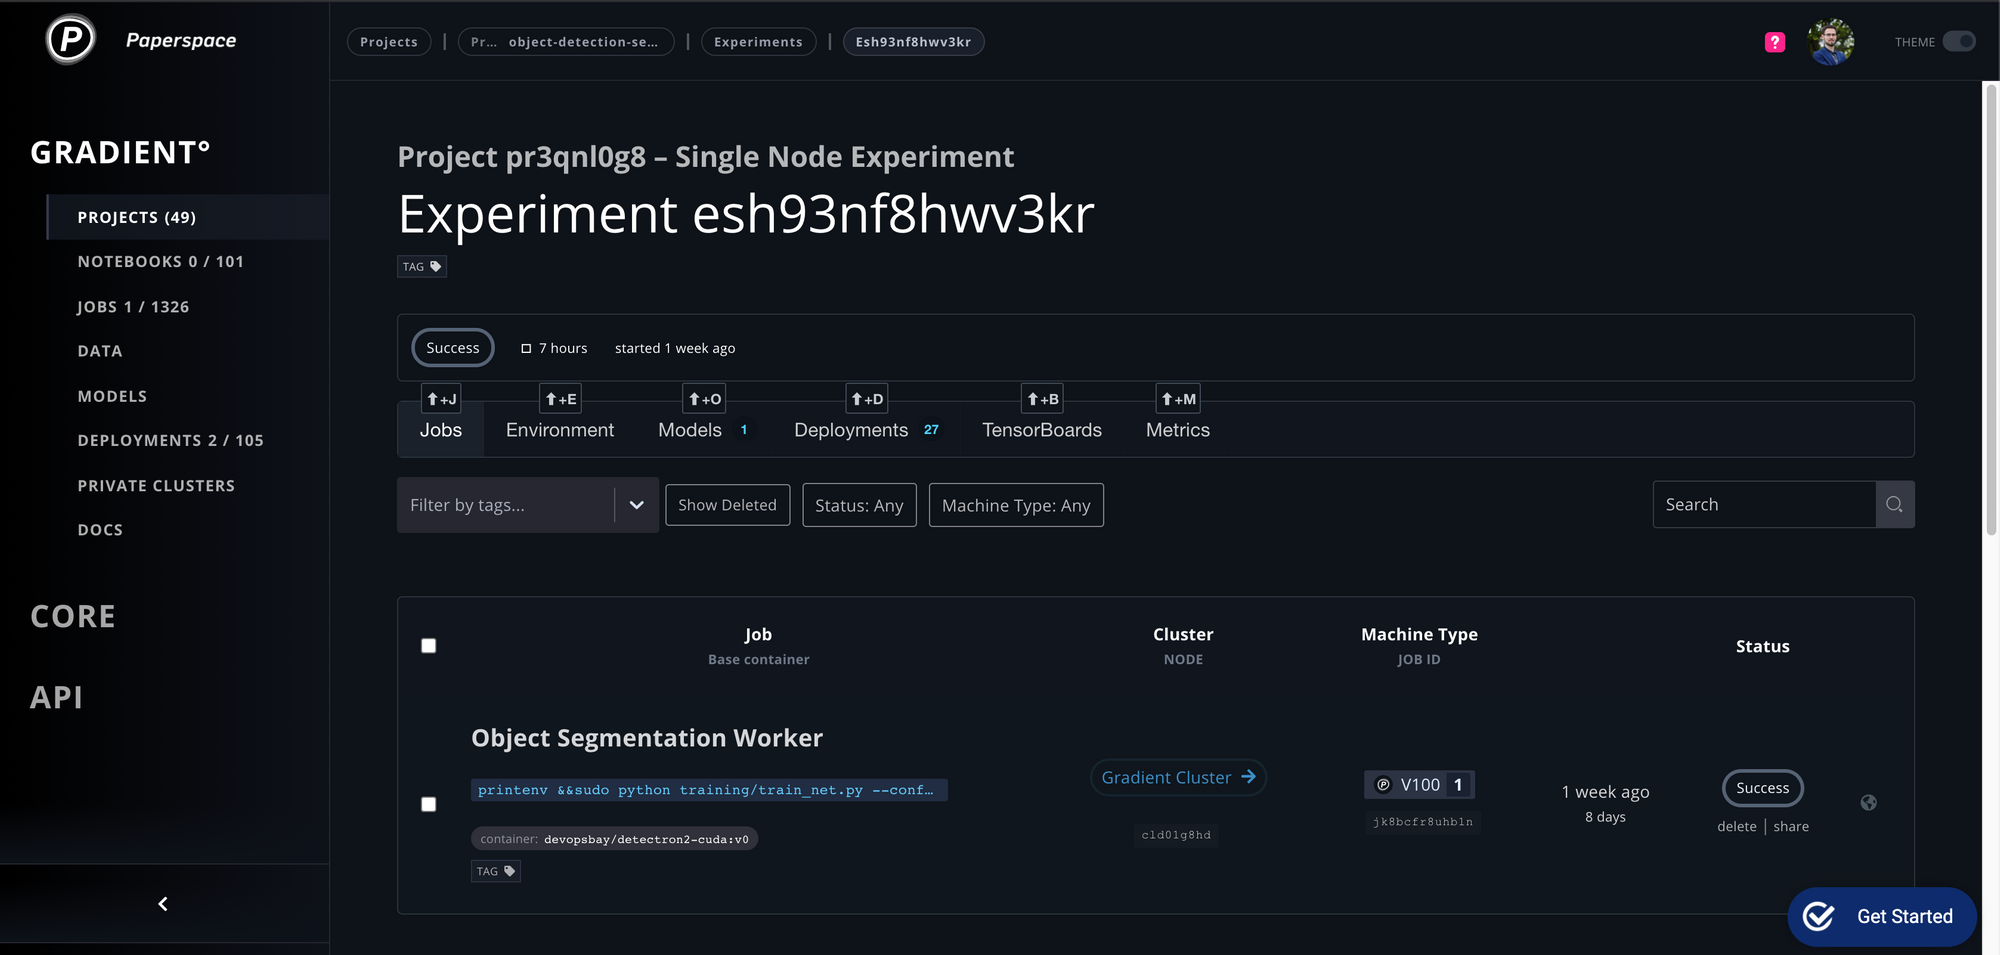Click the globe icon on the job row
Screen dimensions: 2000x955
tap(1868, 803)
